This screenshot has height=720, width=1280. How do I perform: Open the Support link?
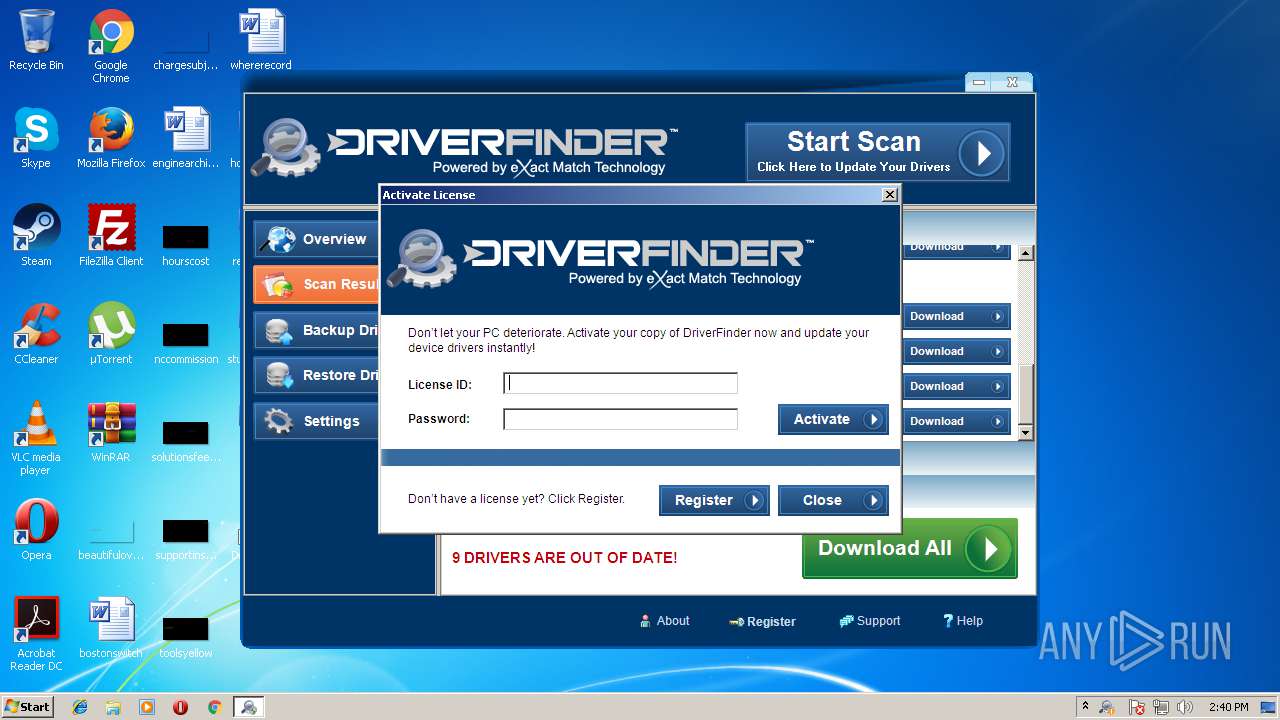[870, 621]
